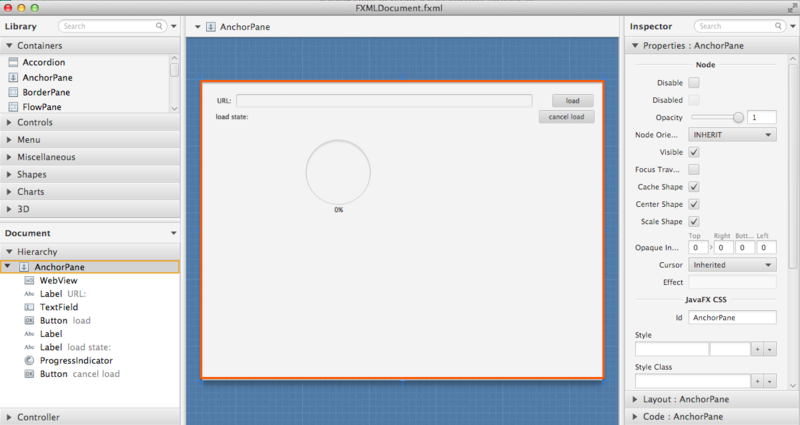This screenshot has width=800, height=425.
Task: Expand Code : AnchorPane section
Action: click(635, 417)
